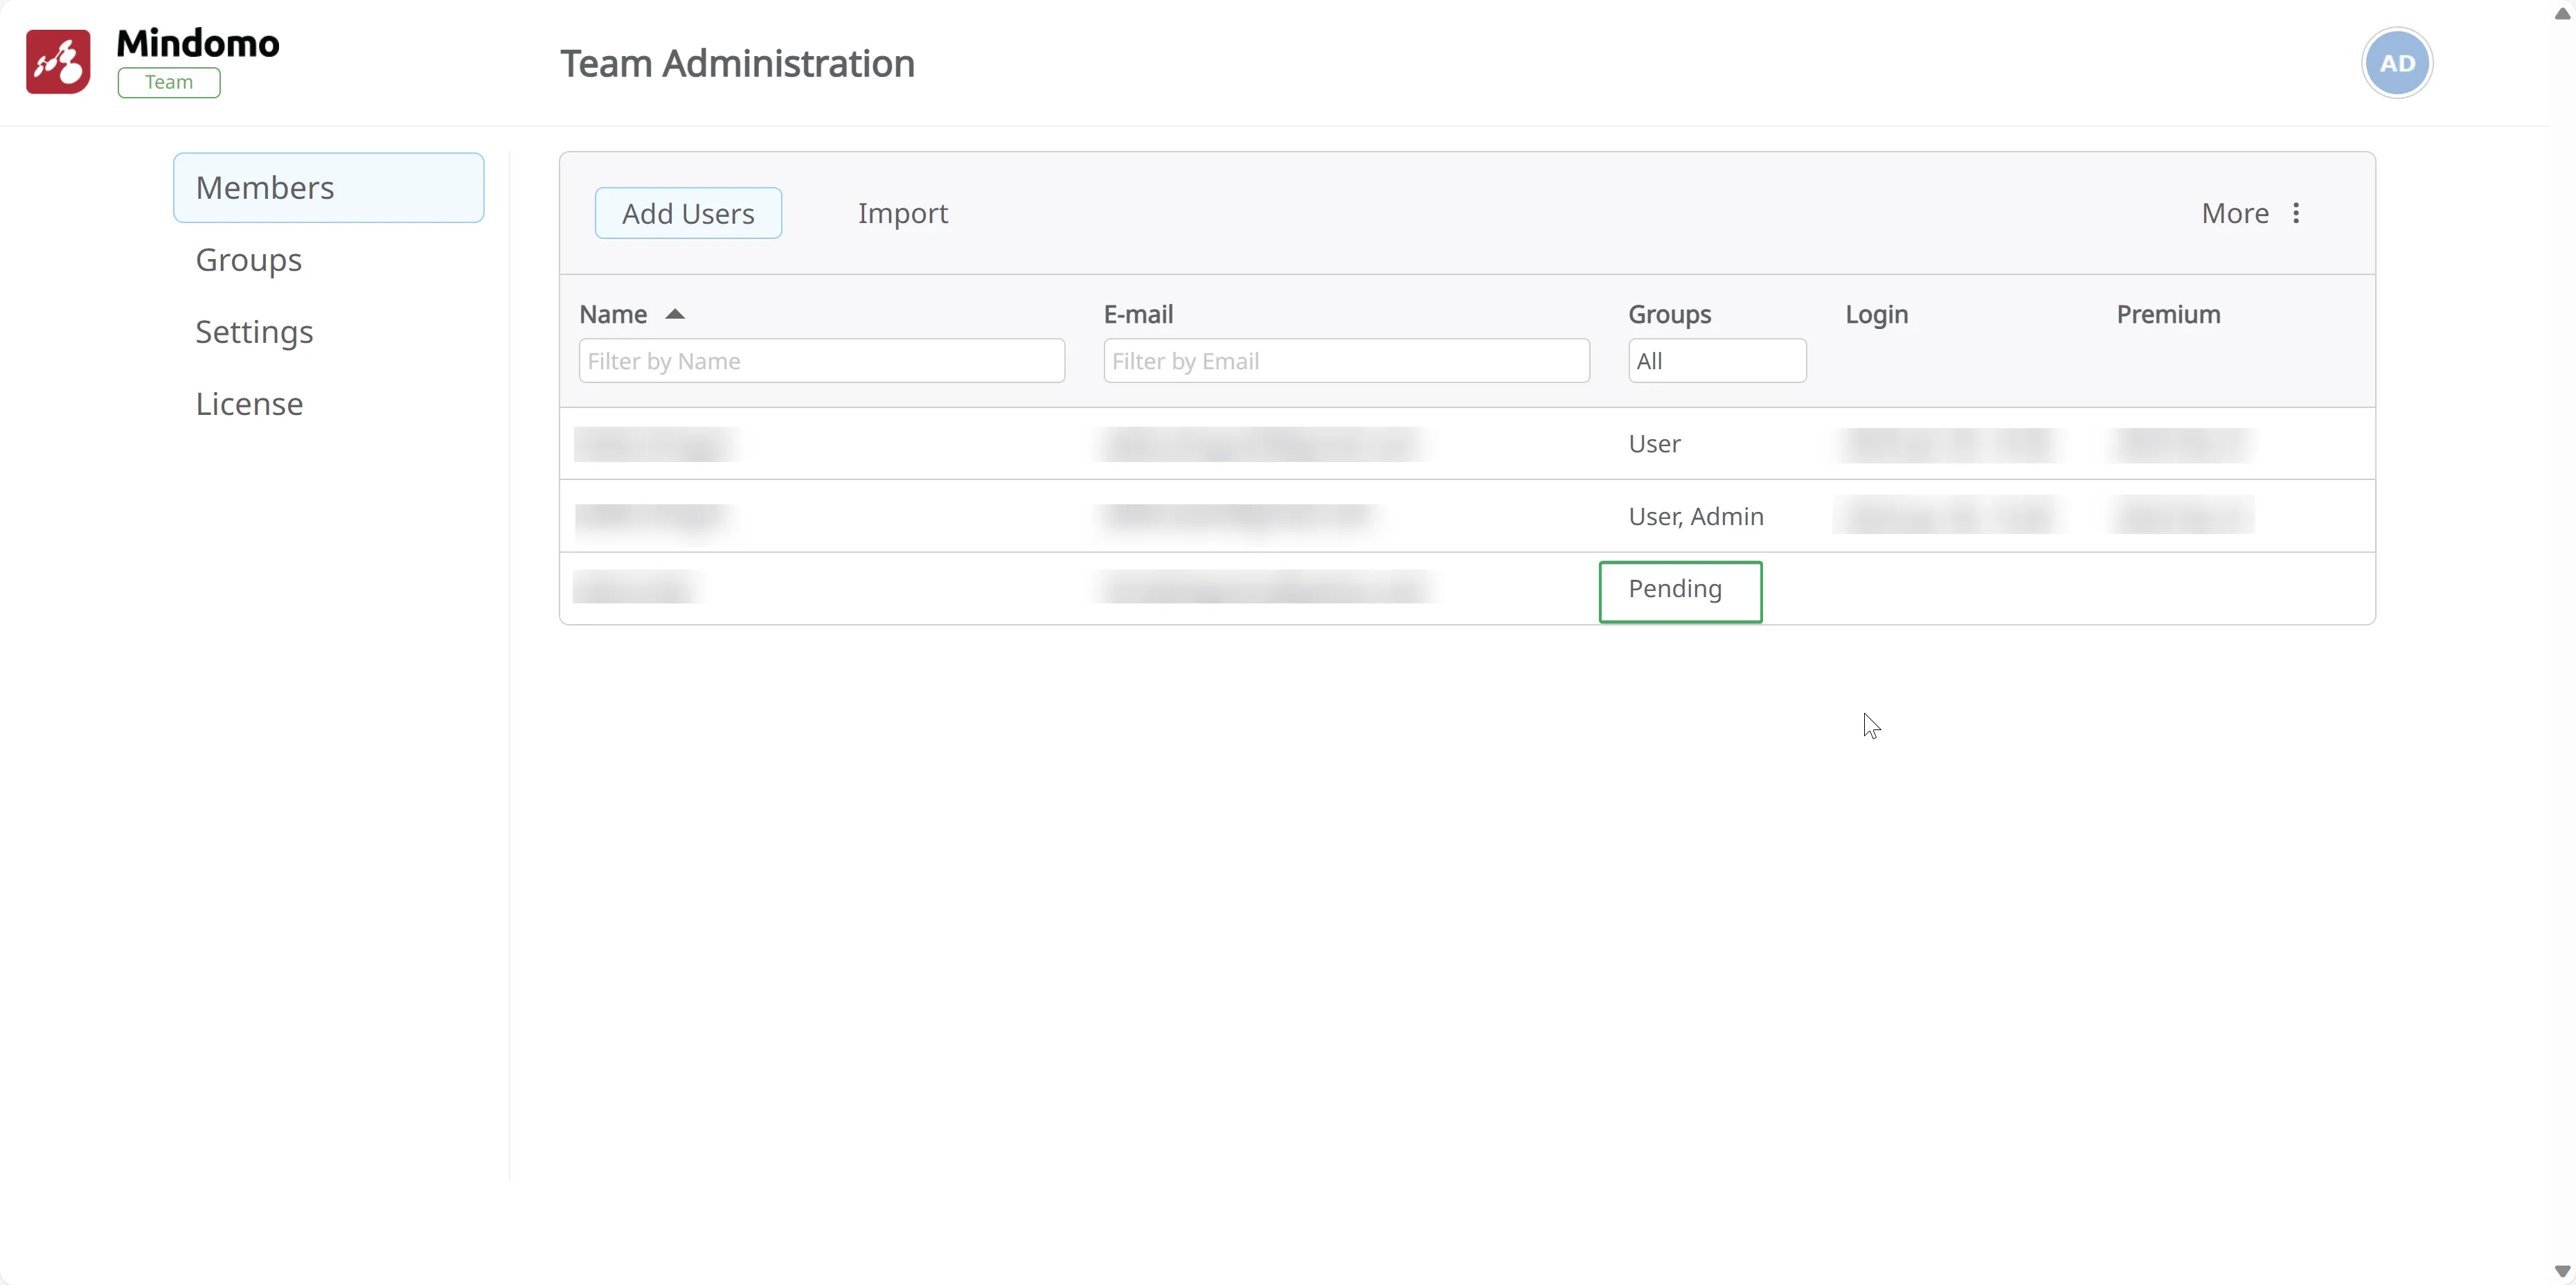Open the Settings section

(254, 332)
